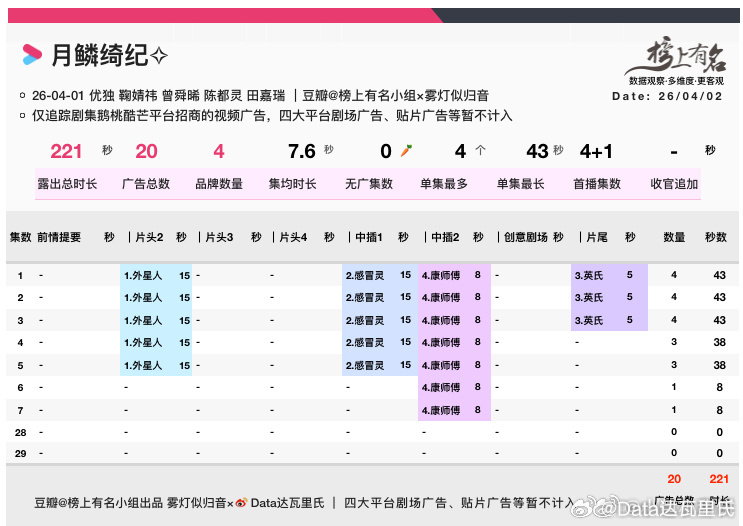Select the title 月鳞绮纪
This screenshot has width=743, height=526.
click(100, 55)
